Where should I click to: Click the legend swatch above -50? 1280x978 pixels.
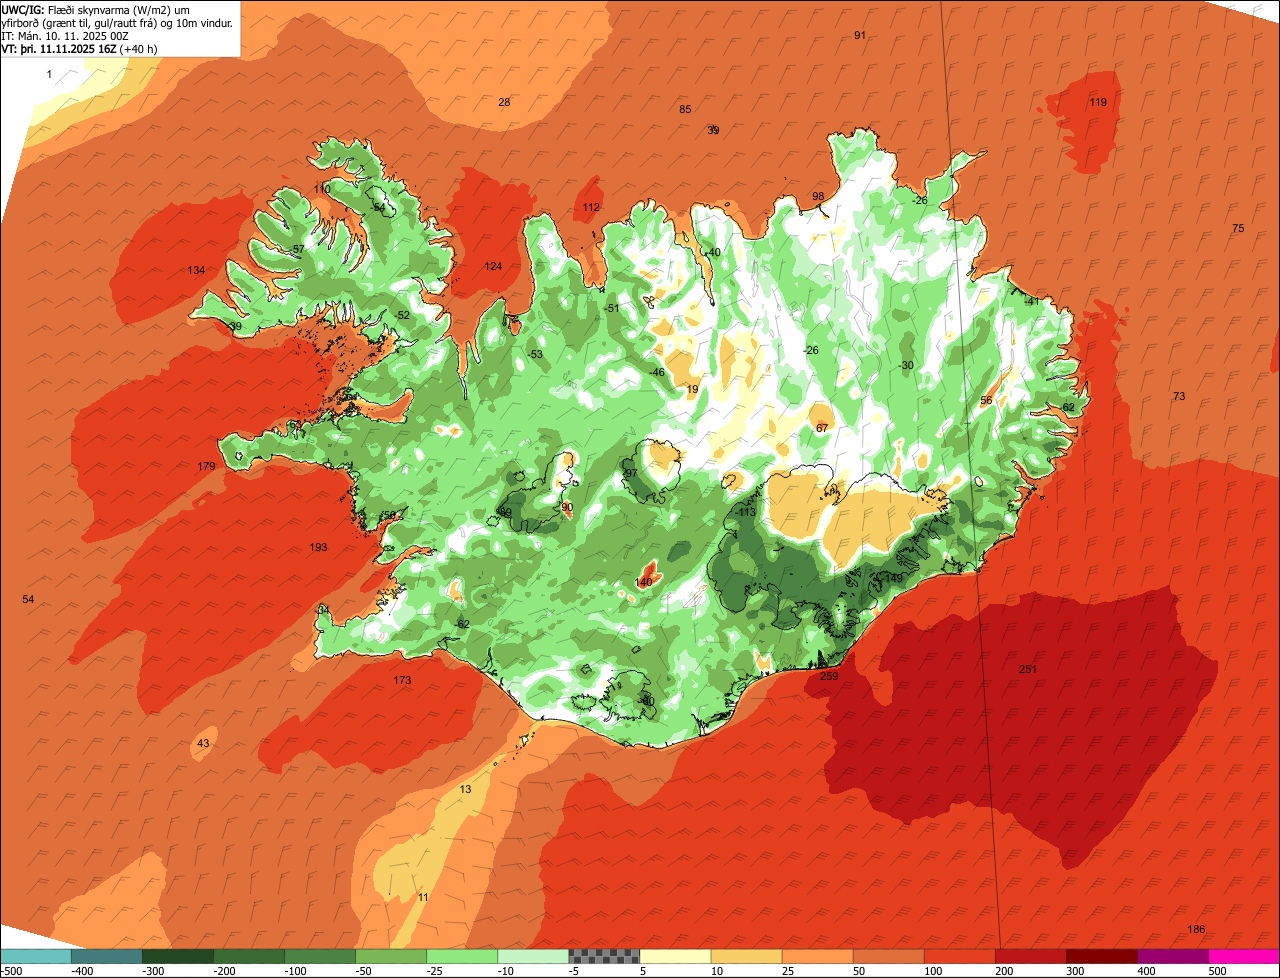coord(390,956)
